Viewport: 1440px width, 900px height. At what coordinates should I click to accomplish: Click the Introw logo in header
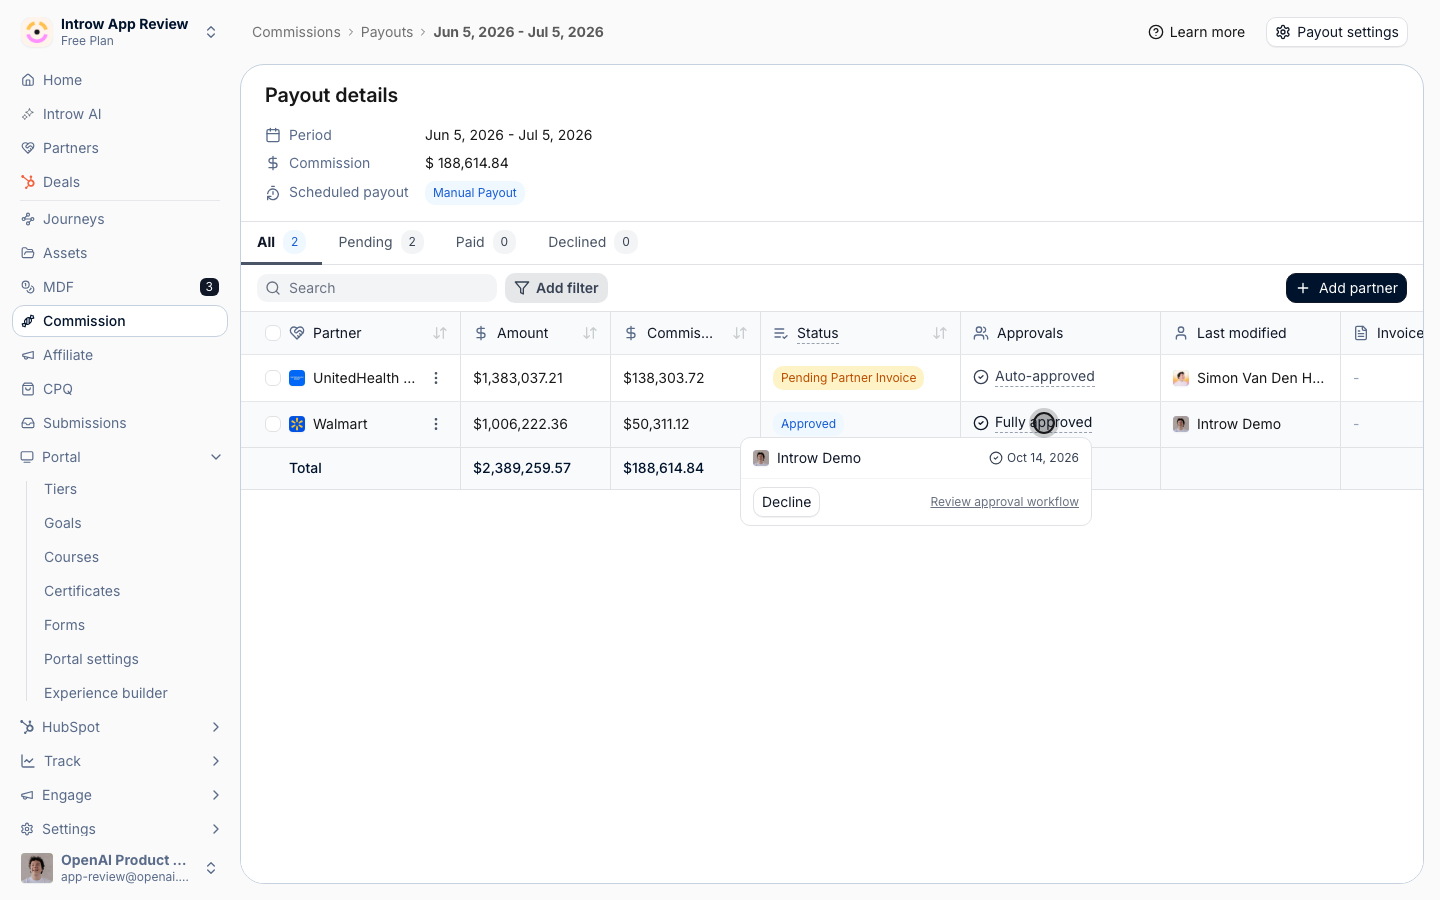37,32
